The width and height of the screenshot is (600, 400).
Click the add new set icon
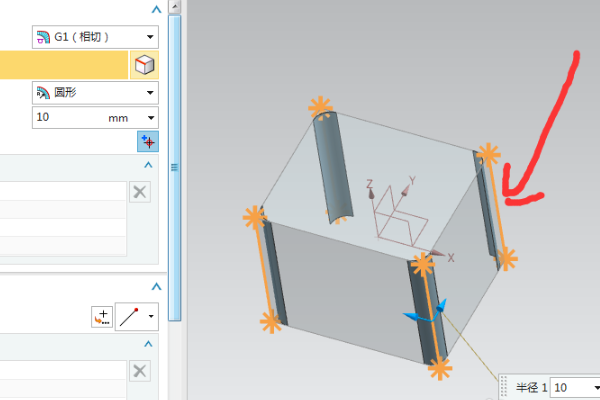coord(149,141)
